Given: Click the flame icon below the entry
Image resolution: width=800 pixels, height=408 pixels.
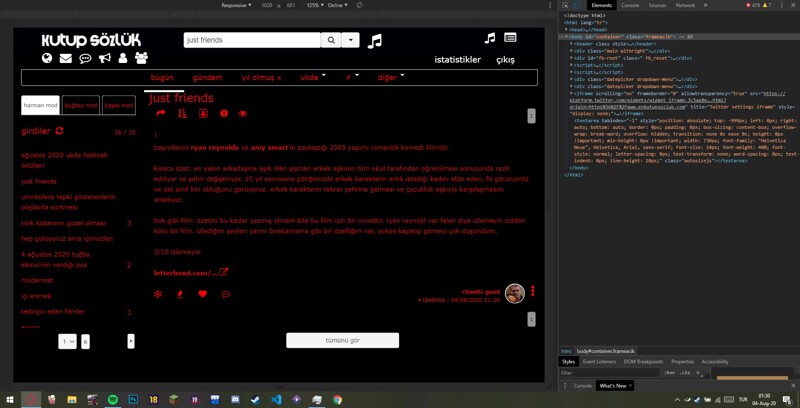Looking at the screenshot, I should point(180,294).
